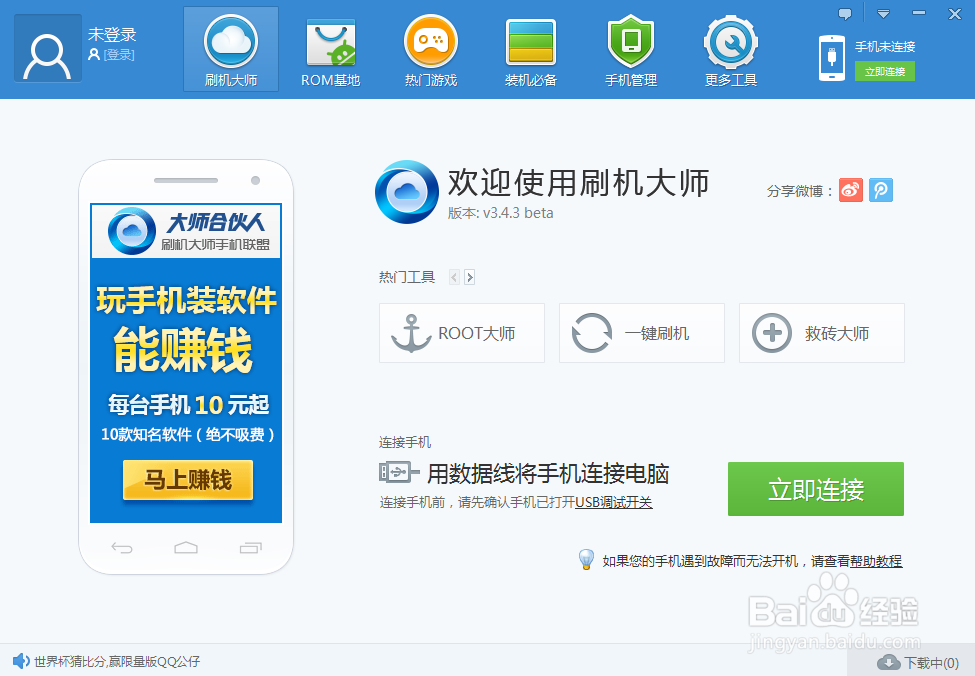Click the 未登录 status text

coord(112,34)
